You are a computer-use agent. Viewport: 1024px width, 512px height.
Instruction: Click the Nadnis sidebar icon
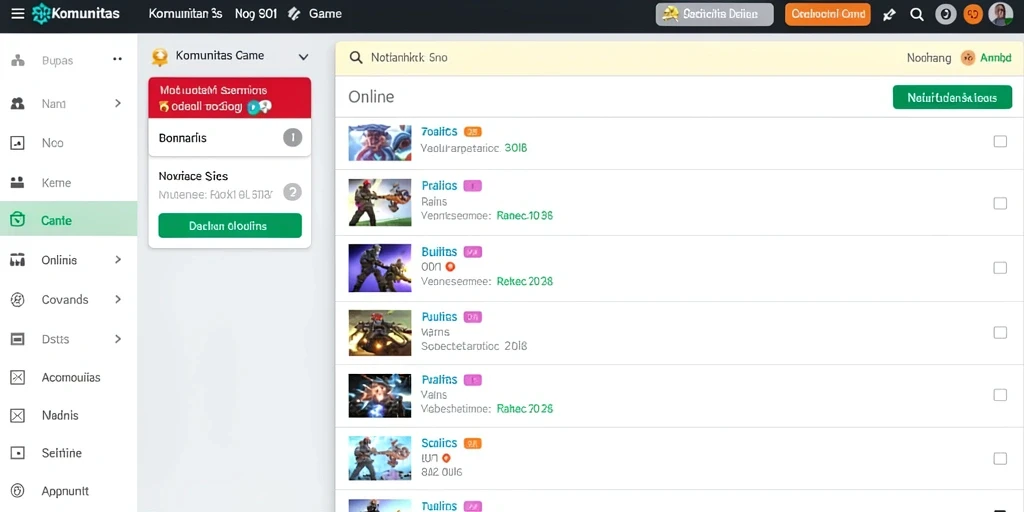click(x=18, y=415)
